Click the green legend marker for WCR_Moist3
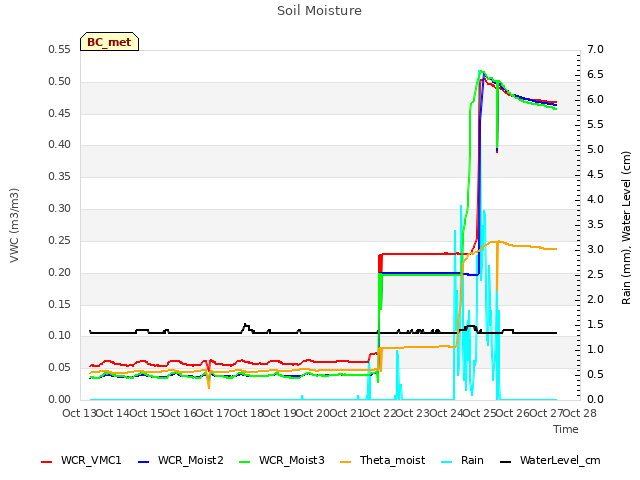The width and height of the screenshot is (640, 480). click(x=244, y=462)
